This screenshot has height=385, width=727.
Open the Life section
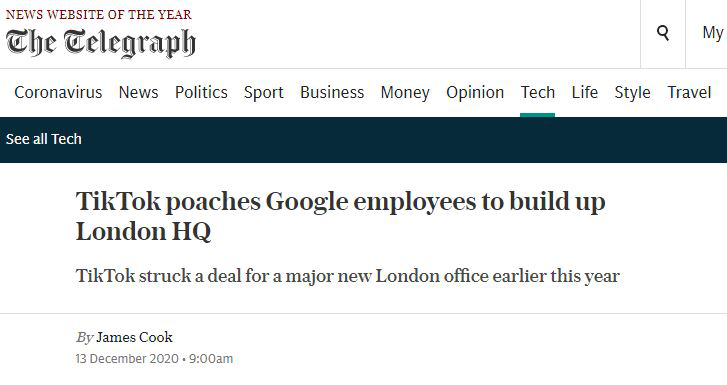pos(584,92)
